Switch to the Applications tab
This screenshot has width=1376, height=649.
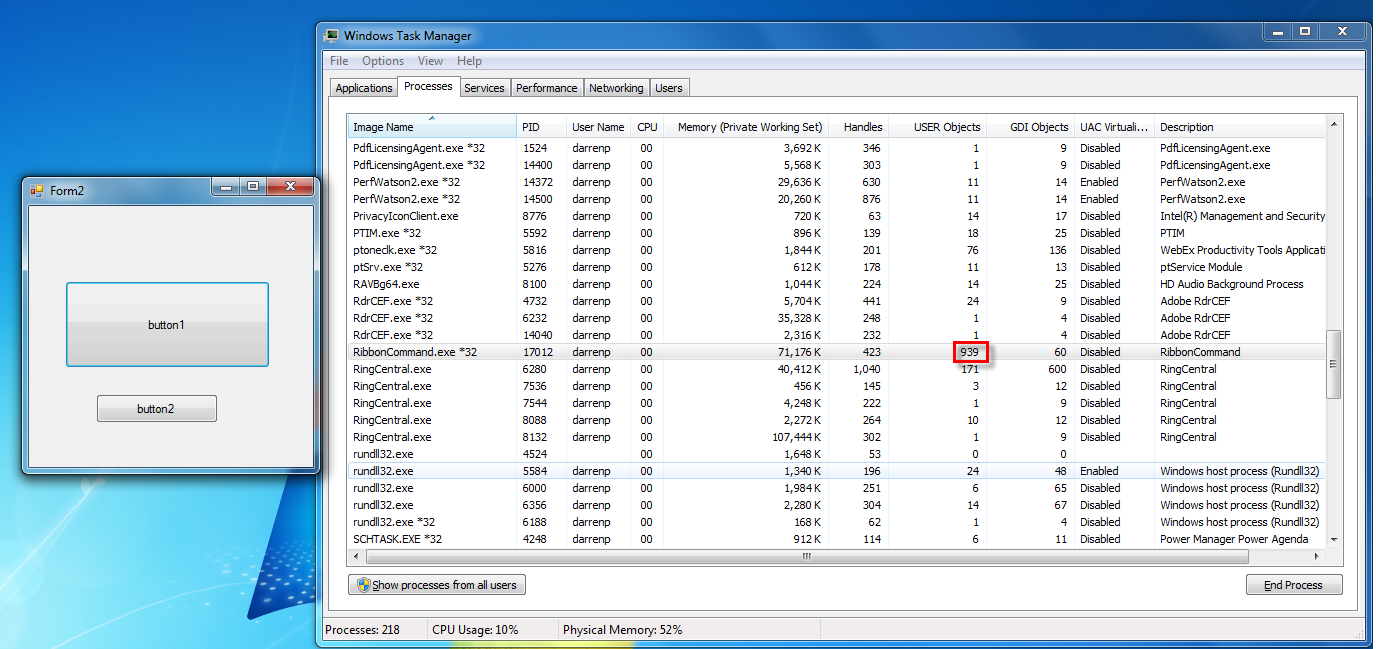[364, 88]
